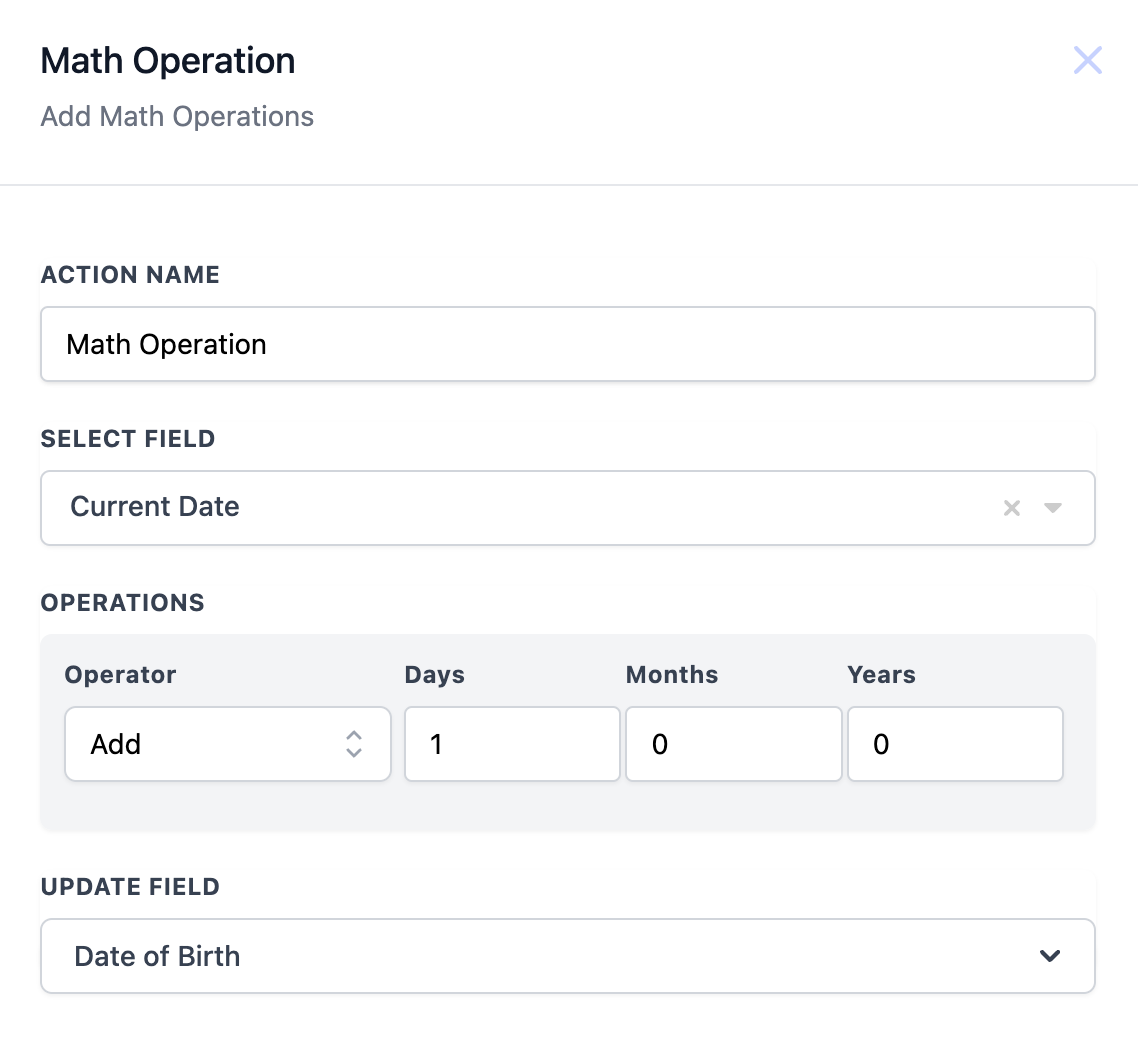Focus the Days number input
The width and height of the screenshot is (1138, 1050).
click(x=512, y=744)
